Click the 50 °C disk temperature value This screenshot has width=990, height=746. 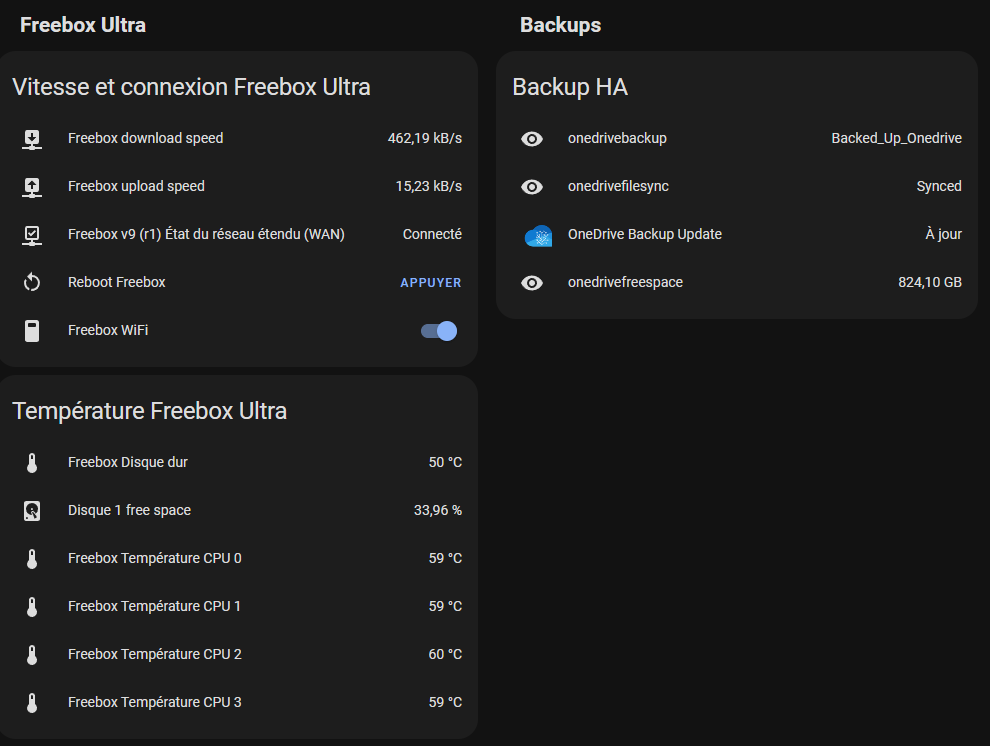(445, 462)
